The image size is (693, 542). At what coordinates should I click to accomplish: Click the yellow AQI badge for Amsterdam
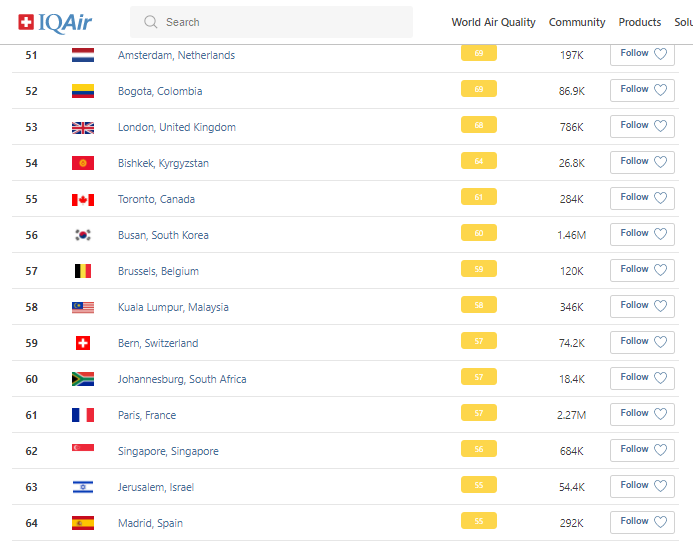click(479, 54)
